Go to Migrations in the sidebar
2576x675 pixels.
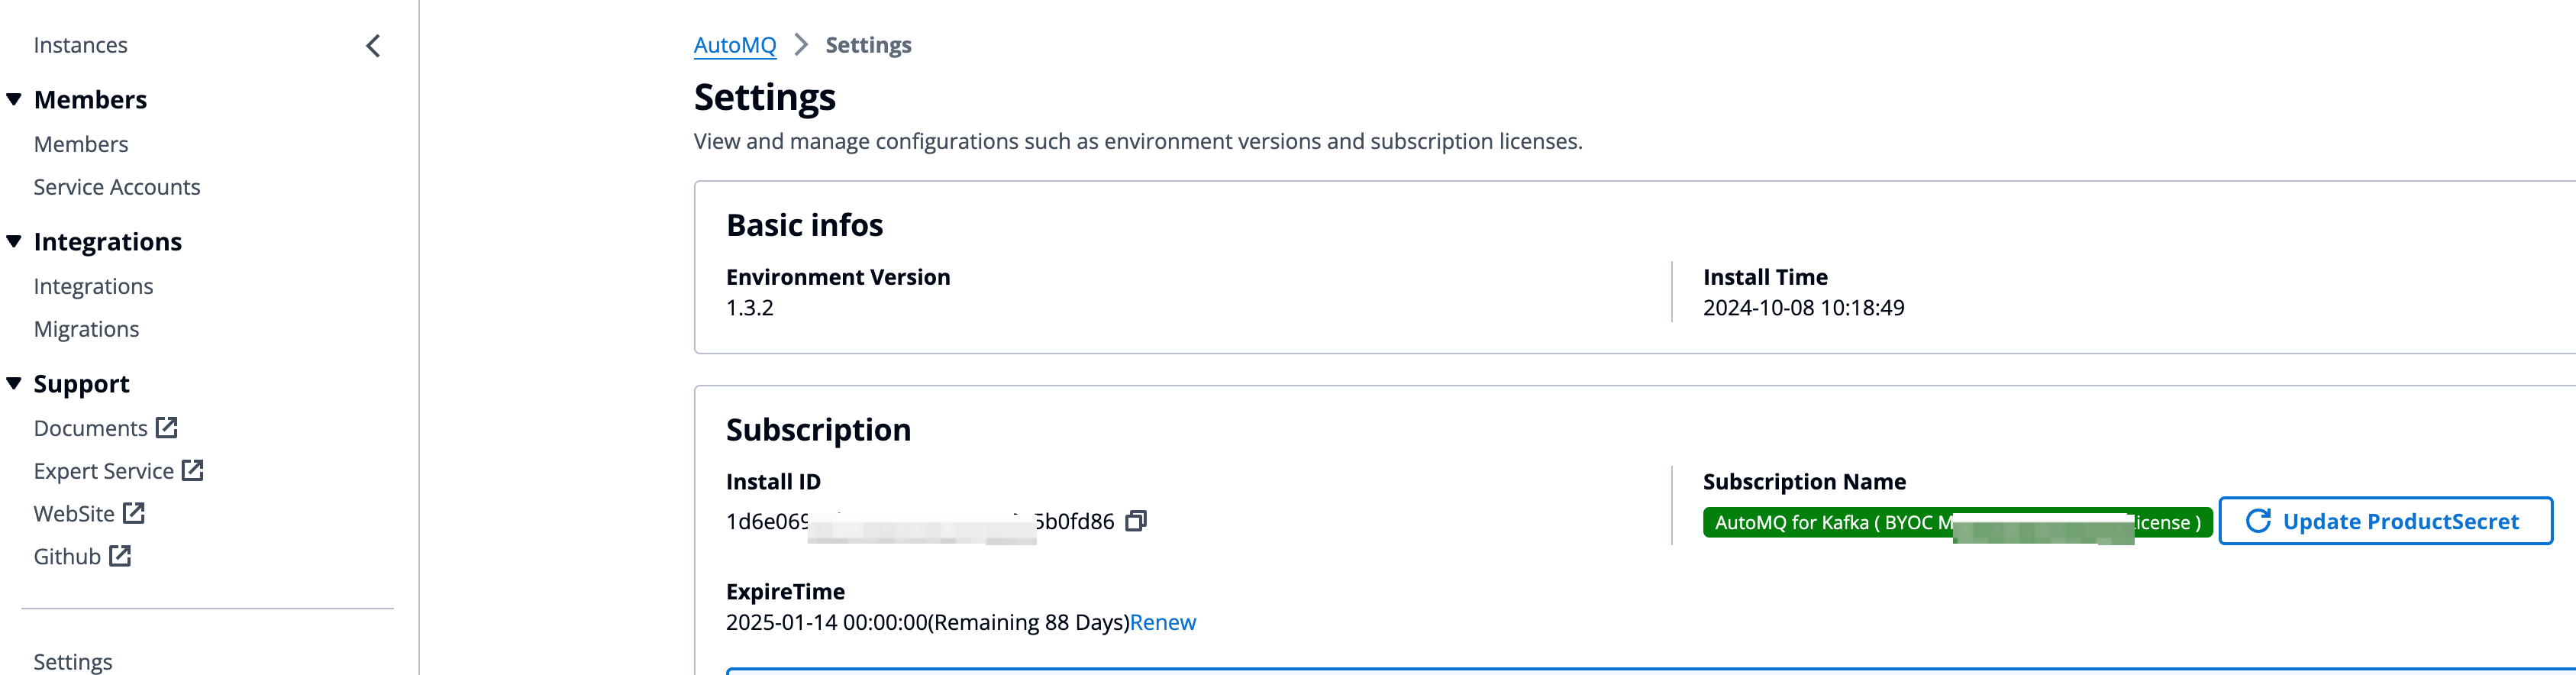coord(86,329)
